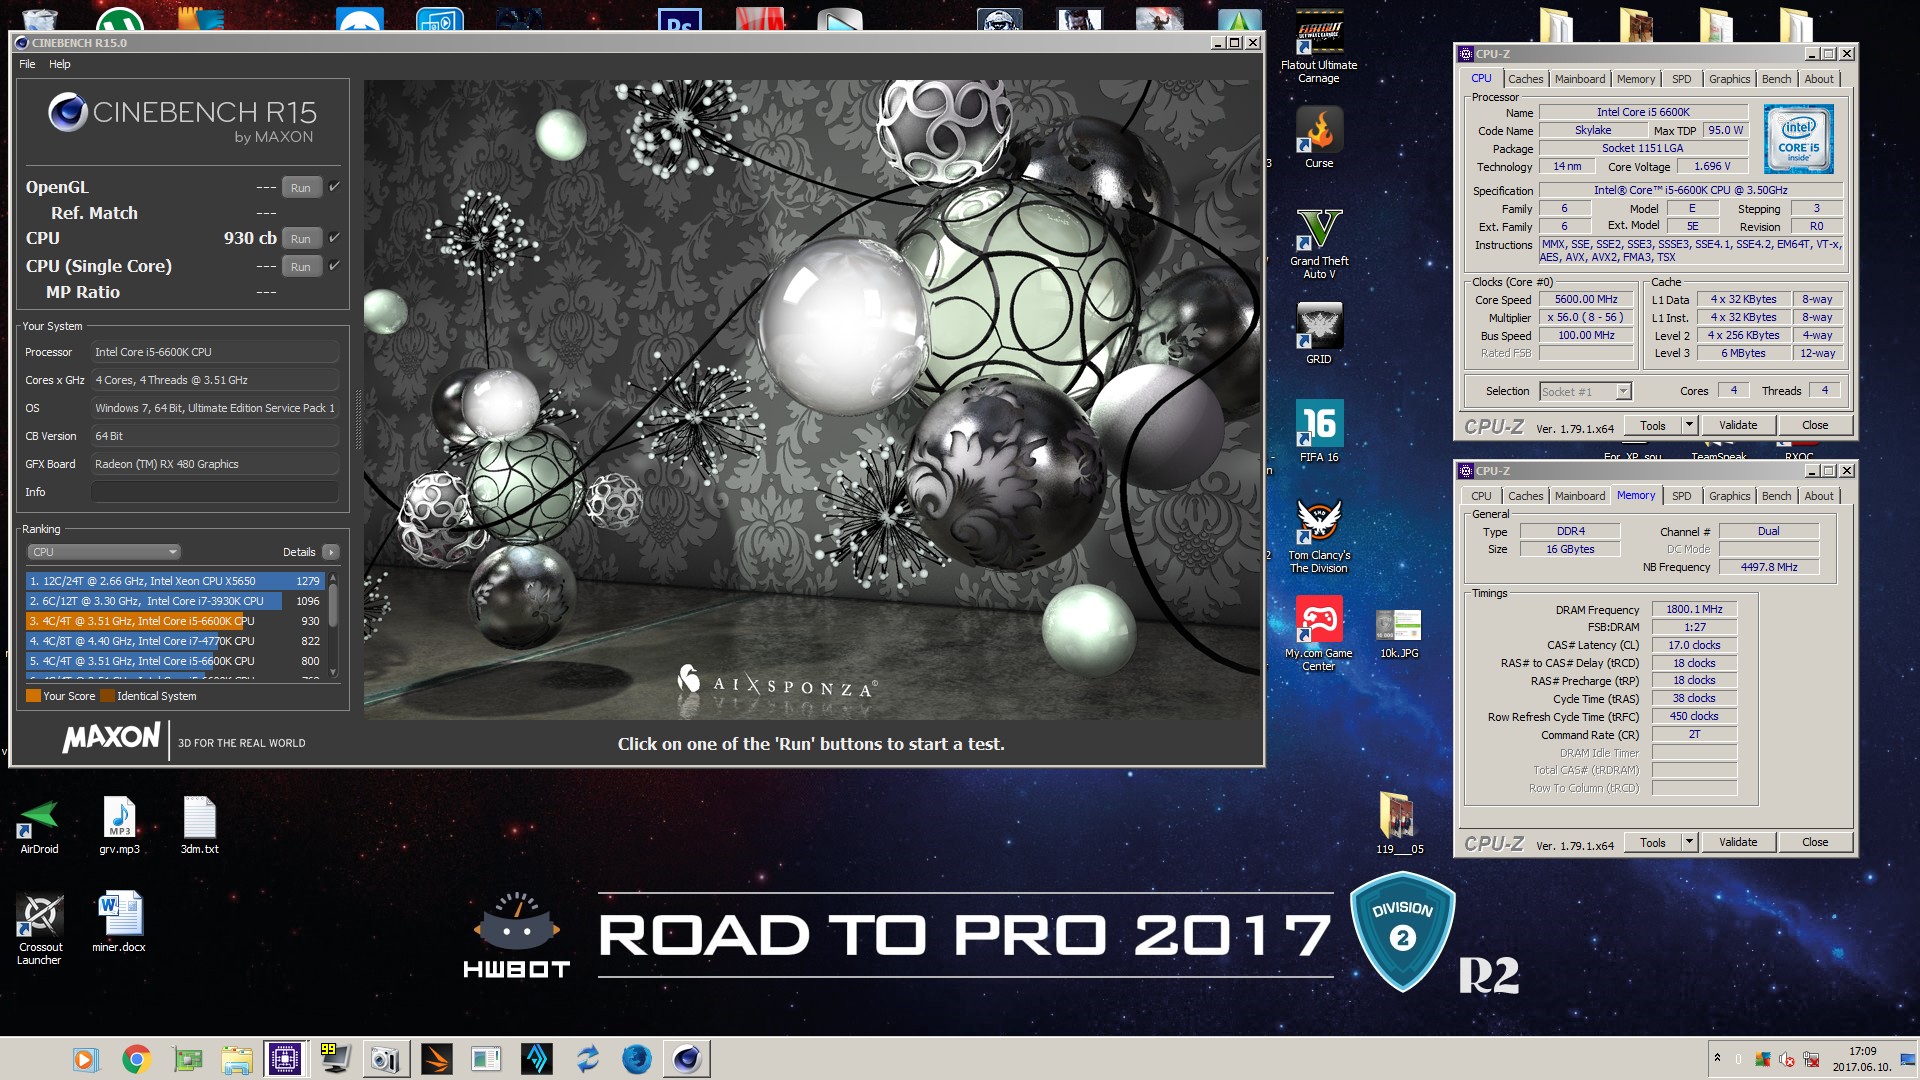Open My.com Game Center shortcut
The height and width of the screenshot is (1080, 1920).
coord(1319,634)
